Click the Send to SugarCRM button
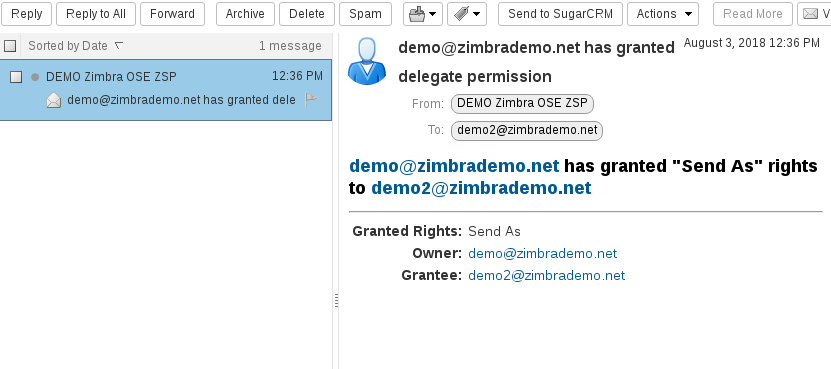831x369 pixels. coord(561,14)
